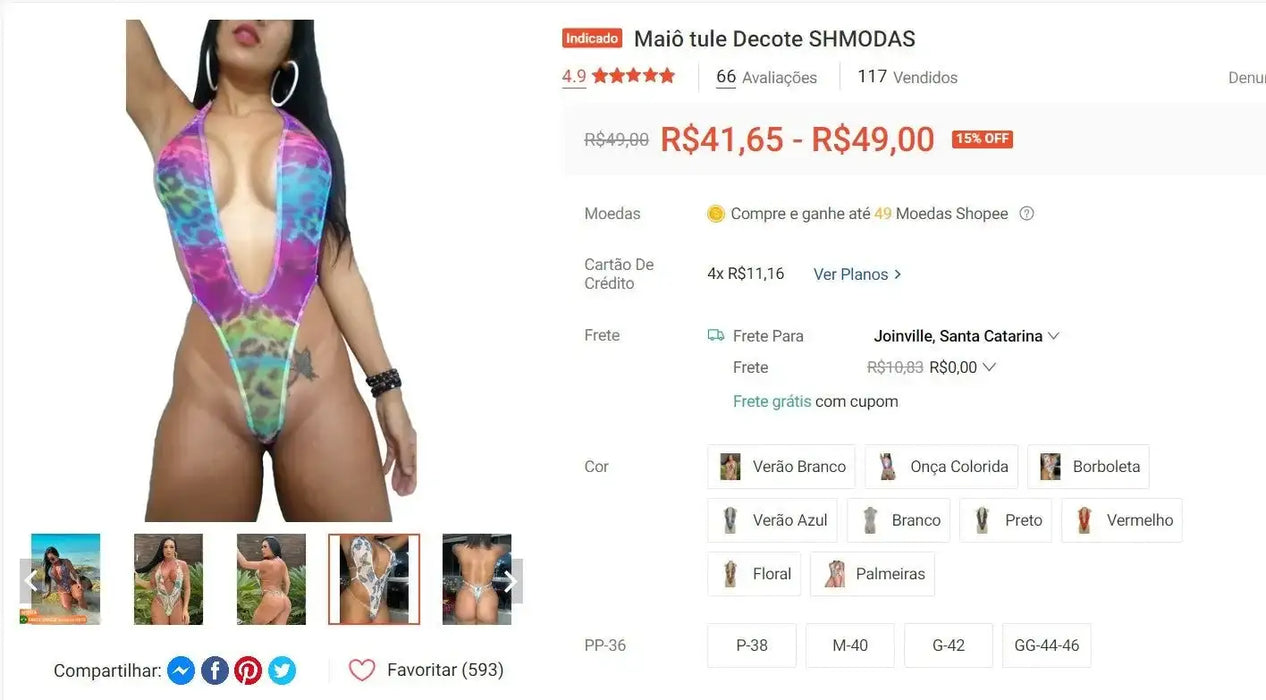This screenshot has width=1266, height=700.
Task: Share product on Facebook
Action: [215, 670]
